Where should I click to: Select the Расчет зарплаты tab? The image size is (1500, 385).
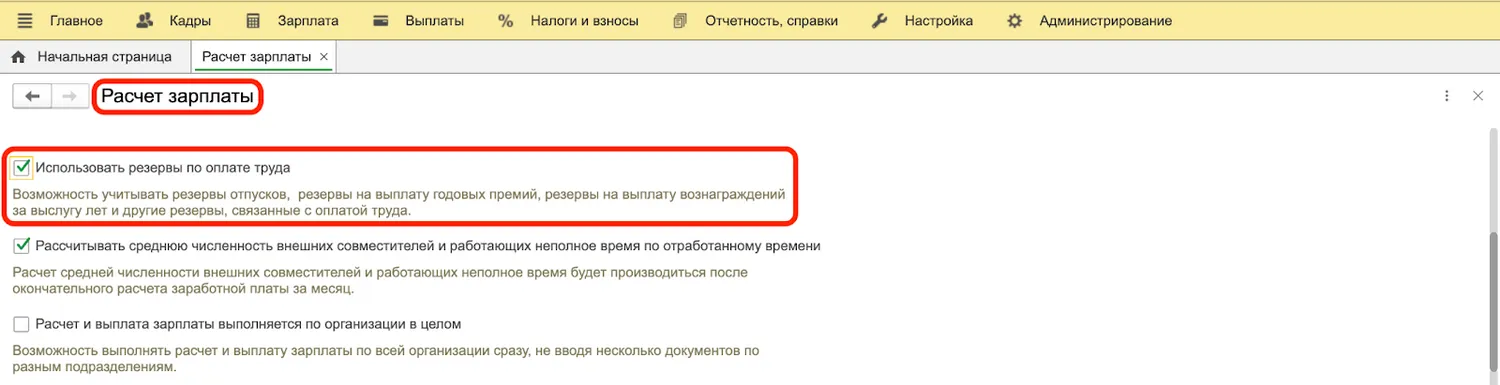coord(256,57)
